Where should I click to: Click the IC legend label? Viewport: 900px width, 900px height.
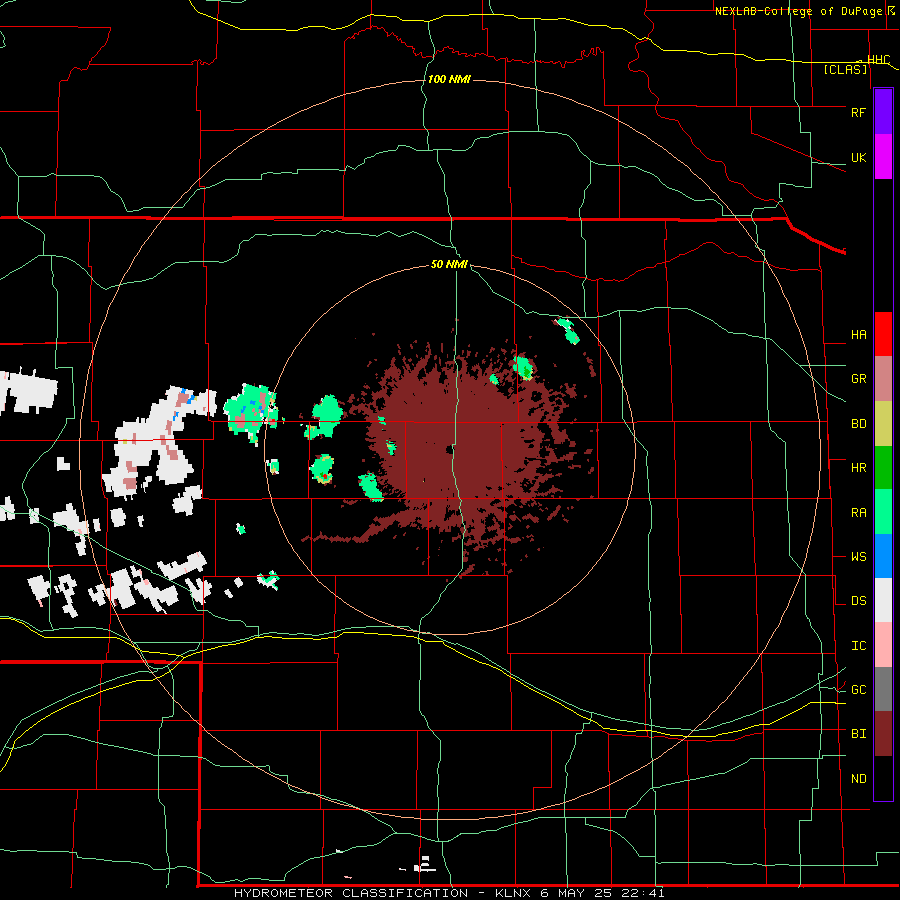[858, 646]
